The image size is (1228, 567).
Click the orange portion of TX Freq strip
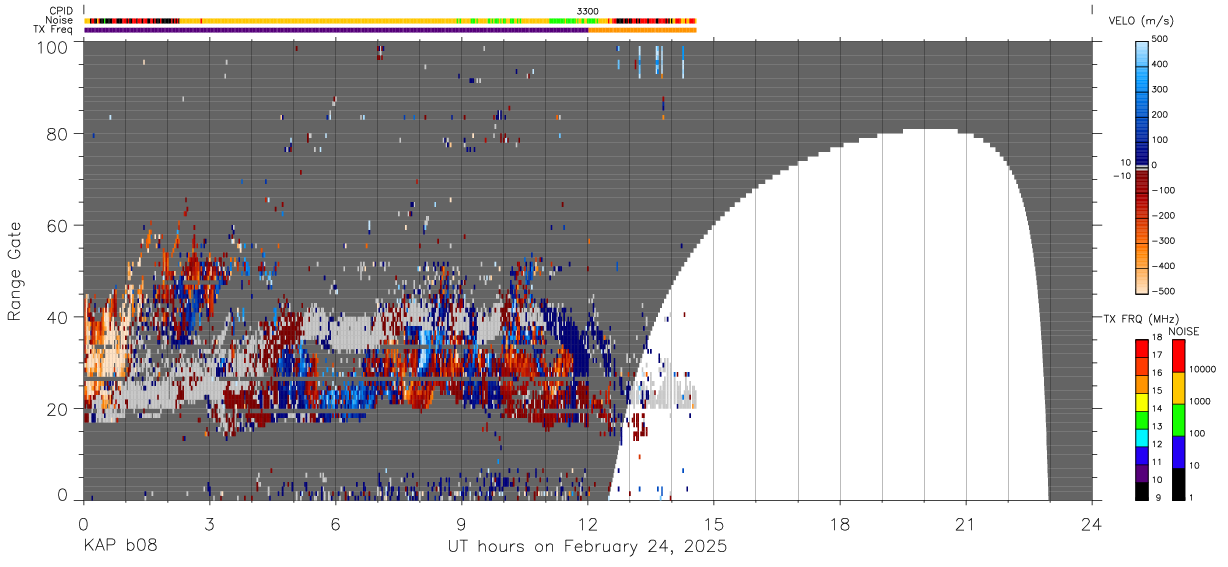pos(642,29)
